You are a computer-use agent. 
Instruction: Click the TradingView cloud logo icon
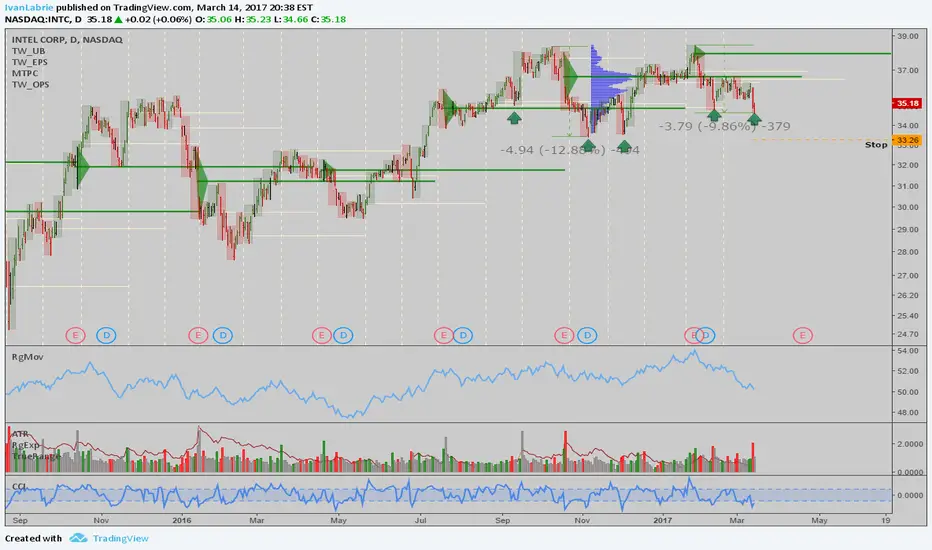coord(78,538)
